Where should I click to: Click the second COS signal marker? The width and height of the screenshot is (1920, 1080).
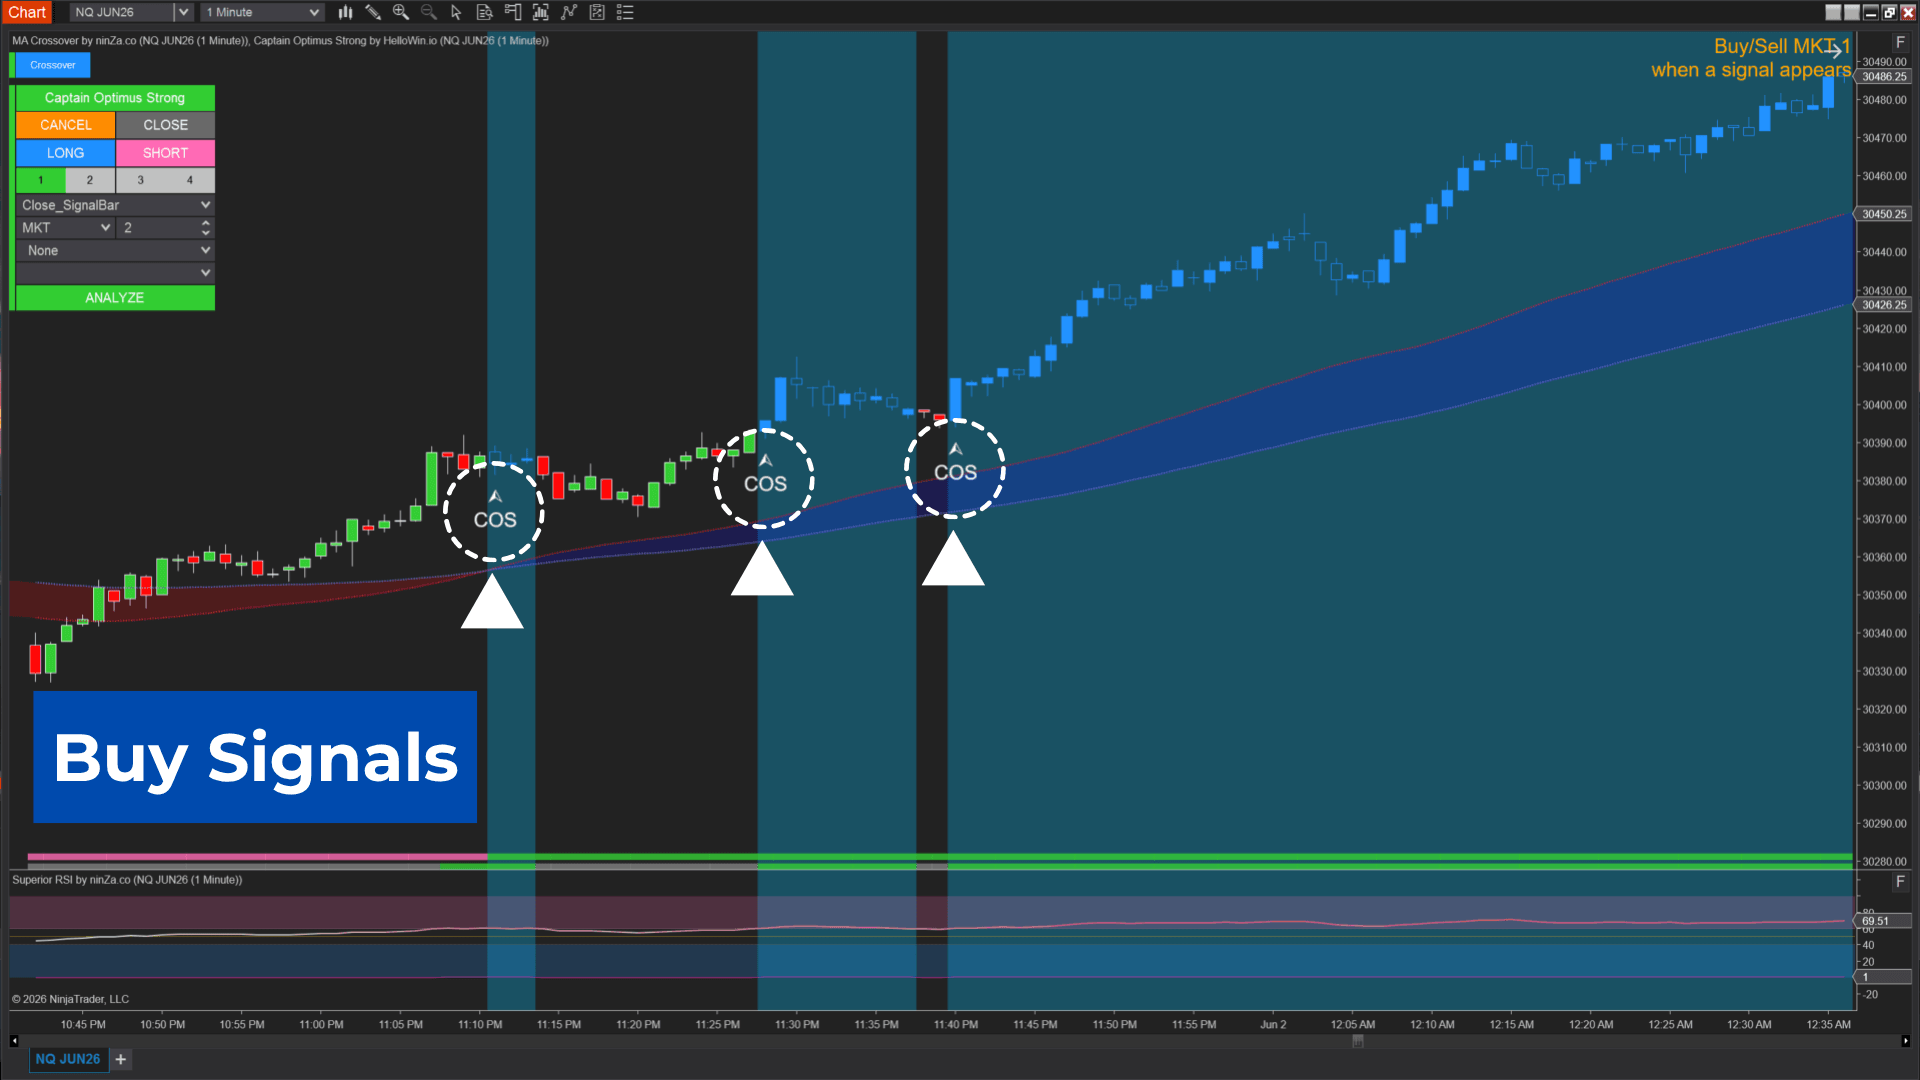click(x=765, y=475)
